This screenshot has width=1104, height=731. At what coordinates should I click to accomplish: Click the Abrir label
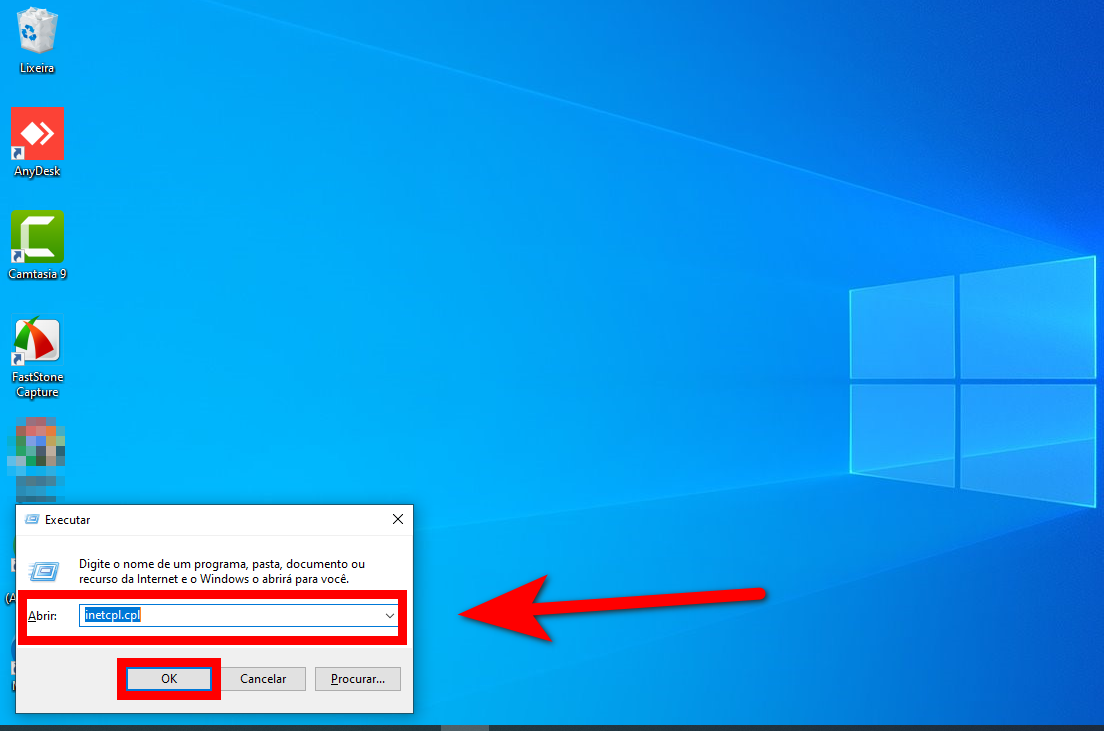[x=42, y=616]
